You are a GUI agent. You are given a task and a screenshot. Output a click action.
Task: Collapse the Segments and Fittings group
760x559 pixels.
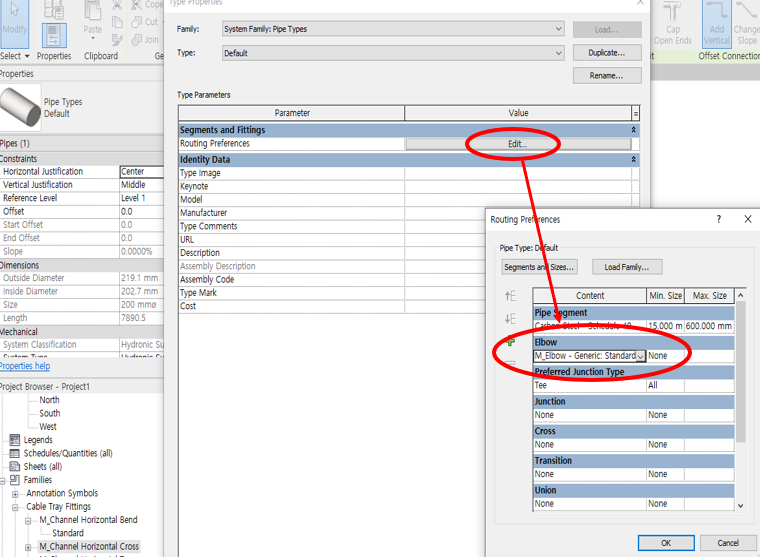tap(633, 130)
